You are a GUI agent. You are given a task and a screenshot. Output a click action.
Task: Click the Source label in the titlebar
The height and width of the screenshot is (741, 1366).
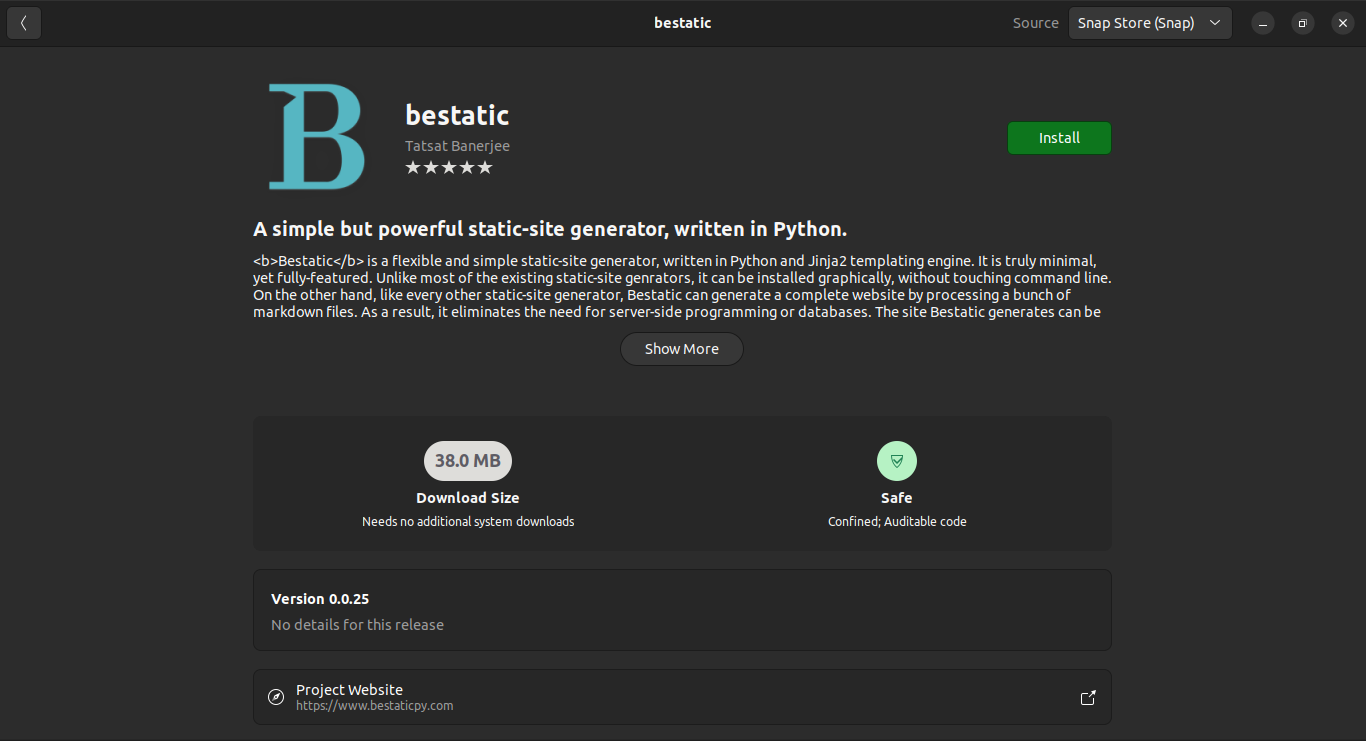1035,22
